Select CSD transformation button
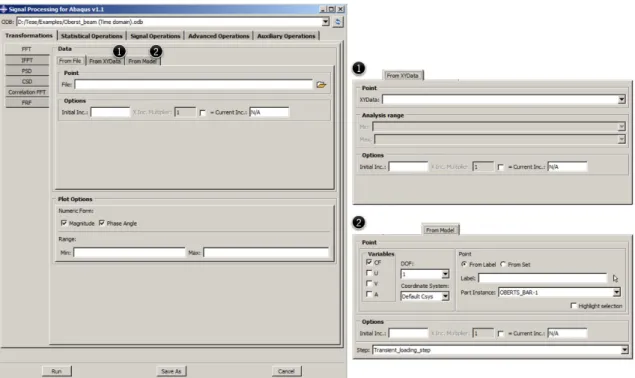The image size is (635, 378). 27,81
